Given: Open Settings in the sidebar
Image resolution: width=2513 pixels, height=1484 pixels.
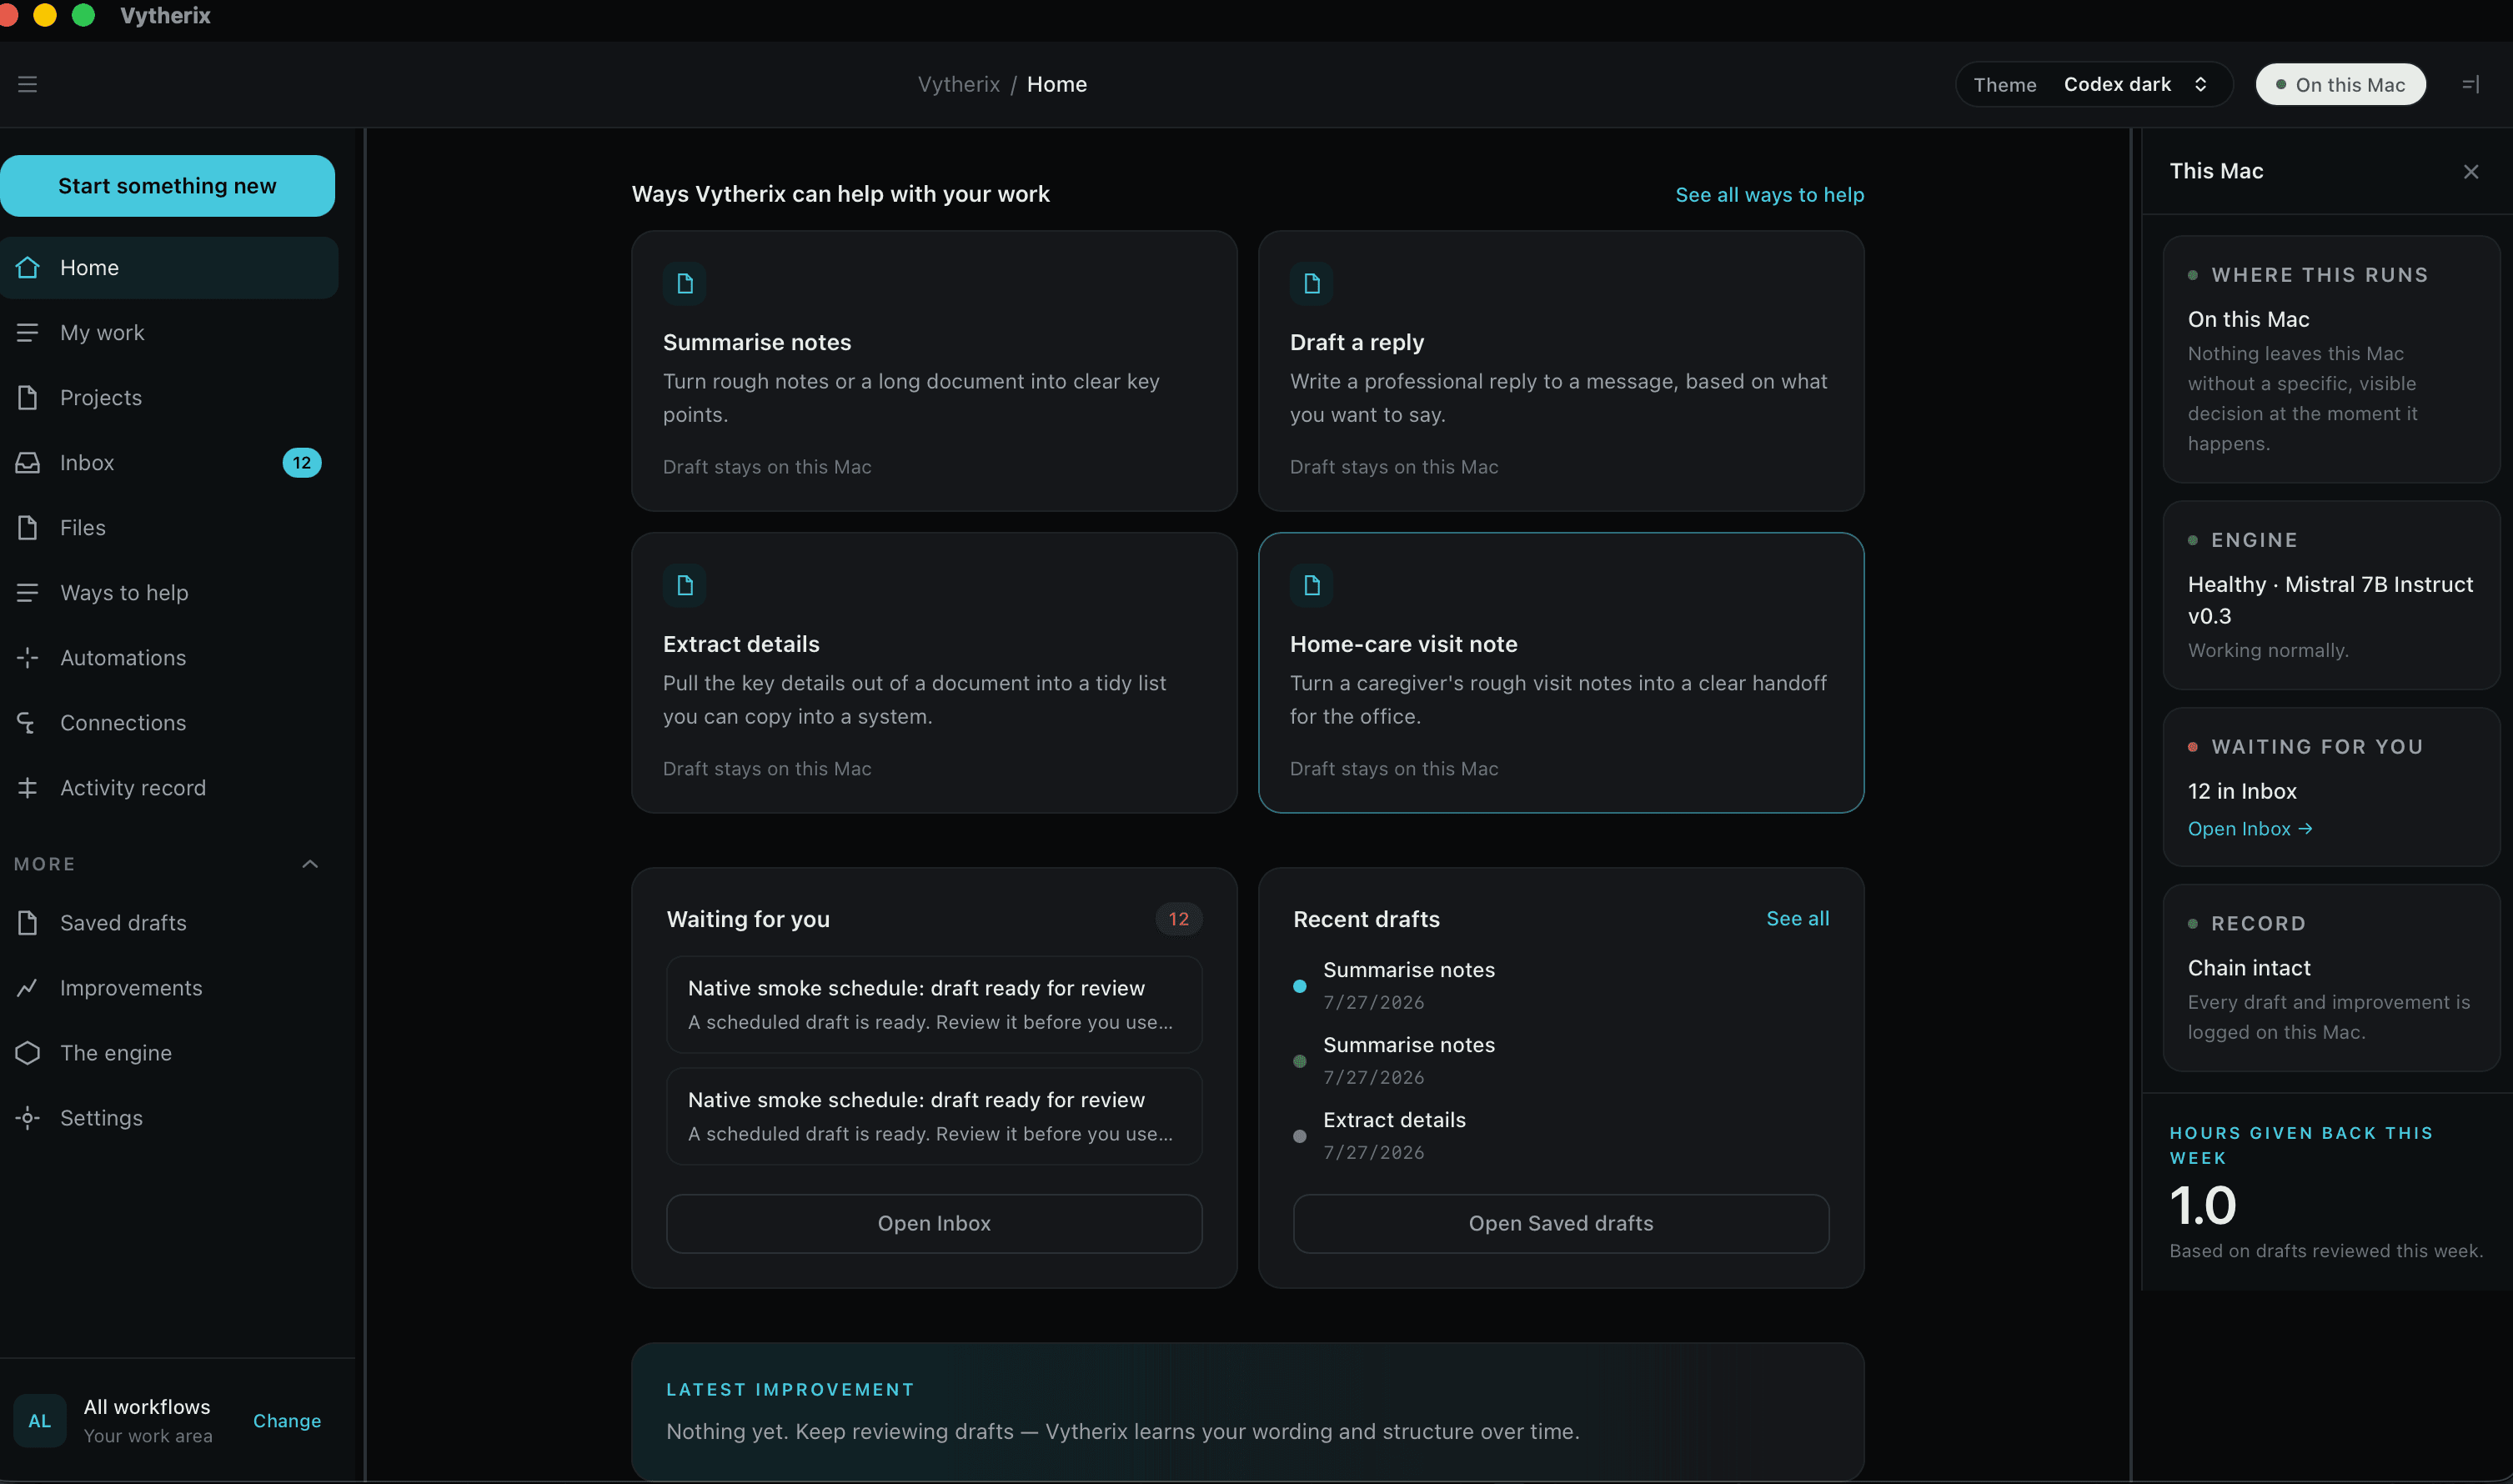Looking at the screenshot, I should (x=169, y=1118).
